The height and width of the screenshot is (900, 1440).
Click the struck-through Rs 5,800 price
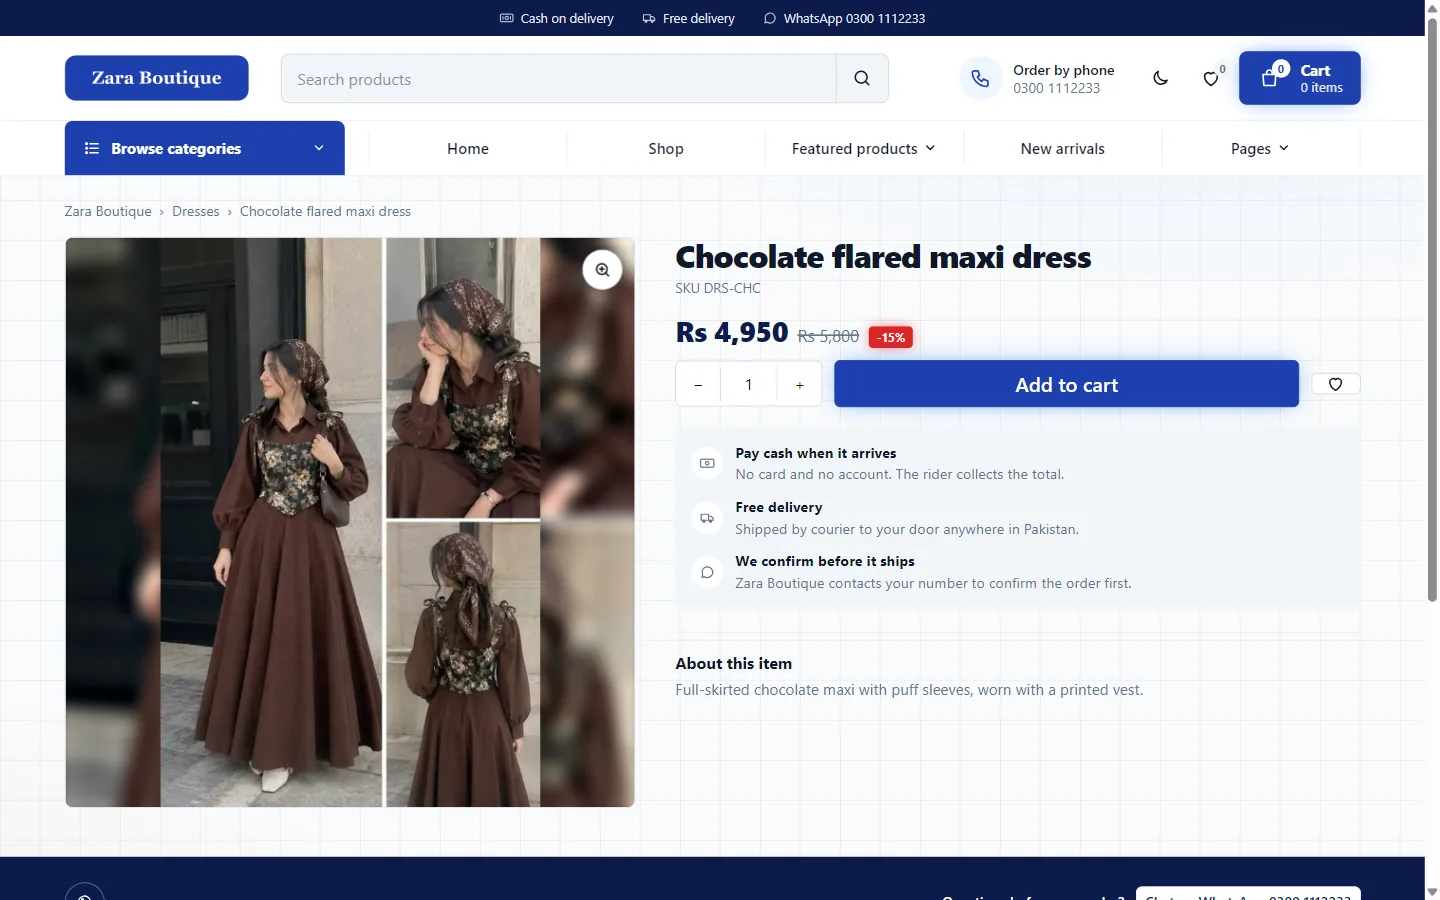pos(828,336)
